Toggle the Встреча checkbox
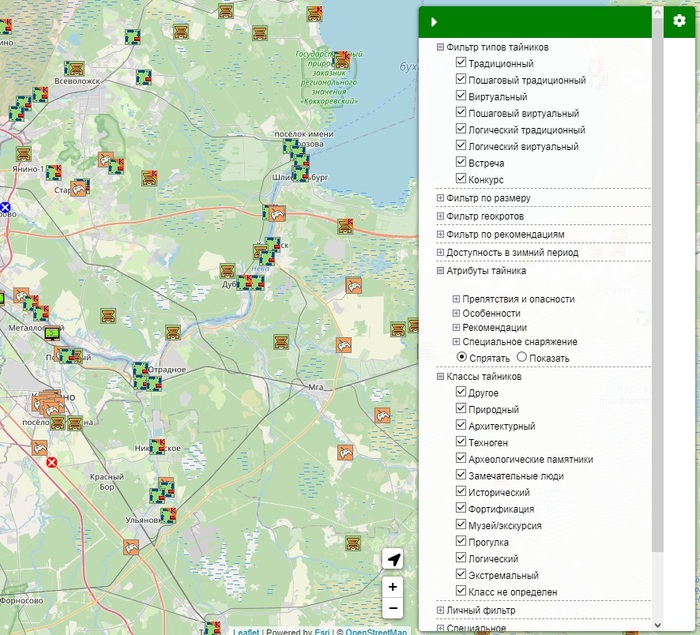 pyautogui.click(x=461, y=162)
